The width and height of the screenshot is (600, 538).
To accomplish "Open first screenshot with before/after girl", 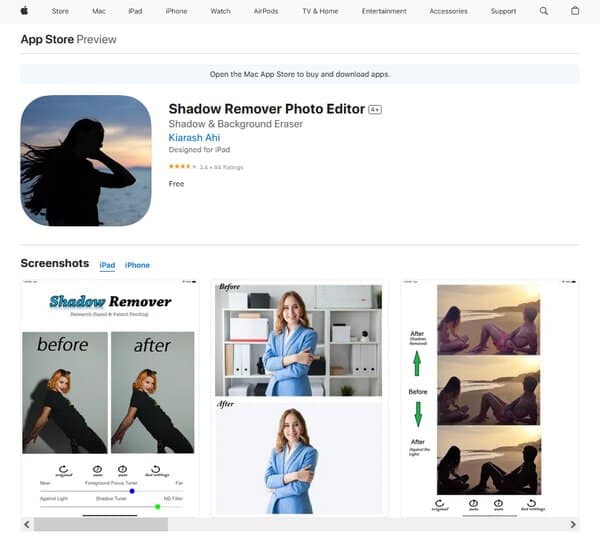I will pyautogui.click(x=110, y=398).
